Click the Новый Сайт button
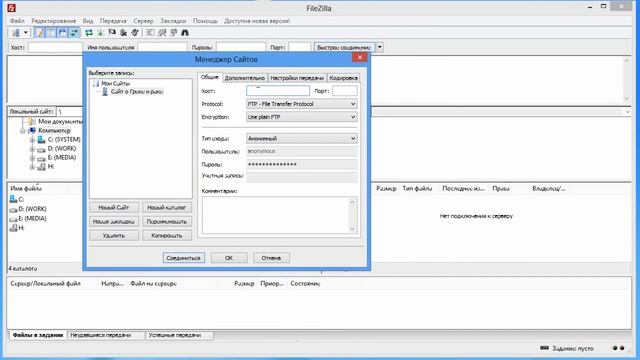Viewport: 640px width, 360px height. click(x=114, y=208)
